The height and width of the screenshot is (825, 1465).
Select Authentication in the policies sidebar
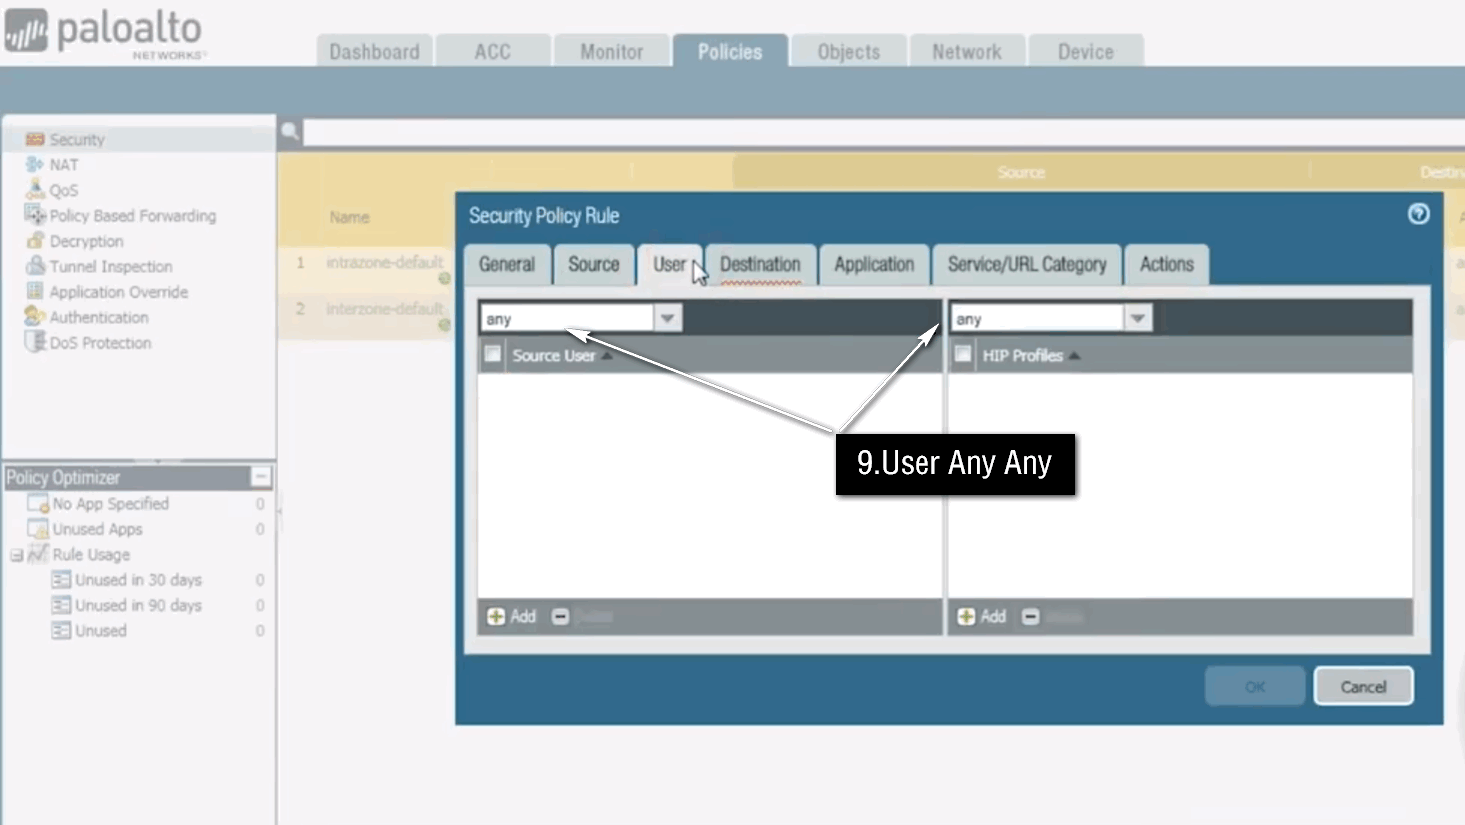(x=99, y=317)
